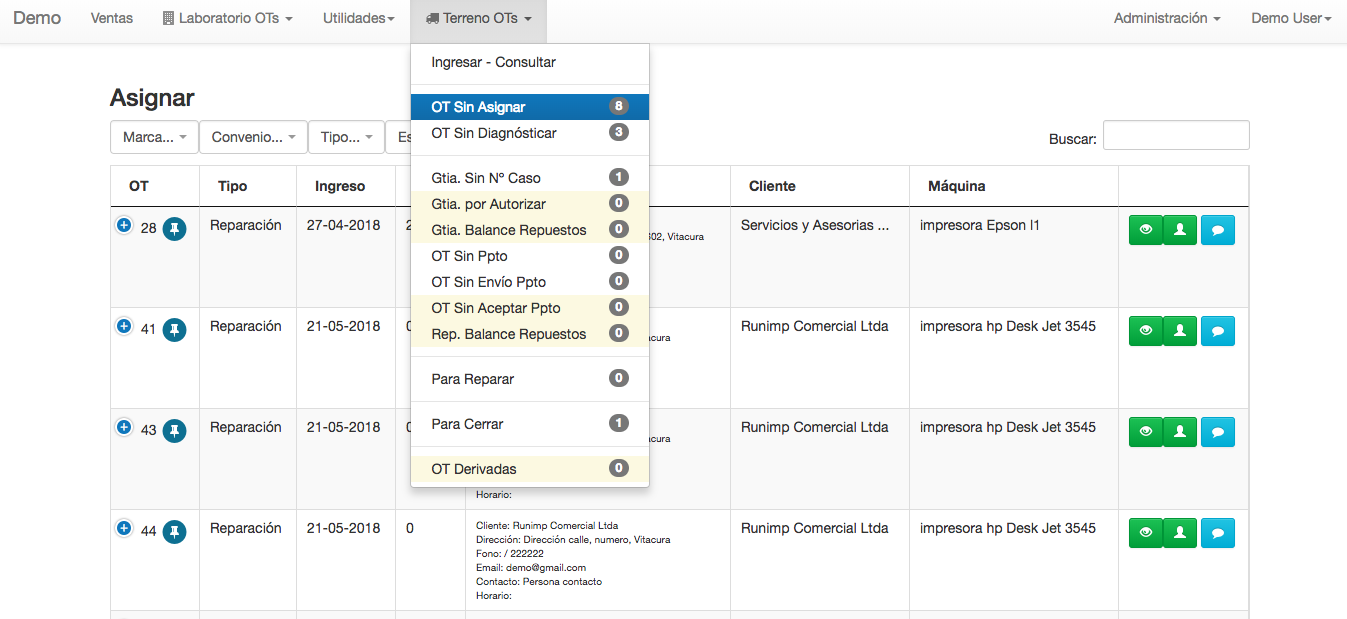This screenshot has height=619, width=1347.
Task: Open the Utilidades menu
Action: (359, 18)
